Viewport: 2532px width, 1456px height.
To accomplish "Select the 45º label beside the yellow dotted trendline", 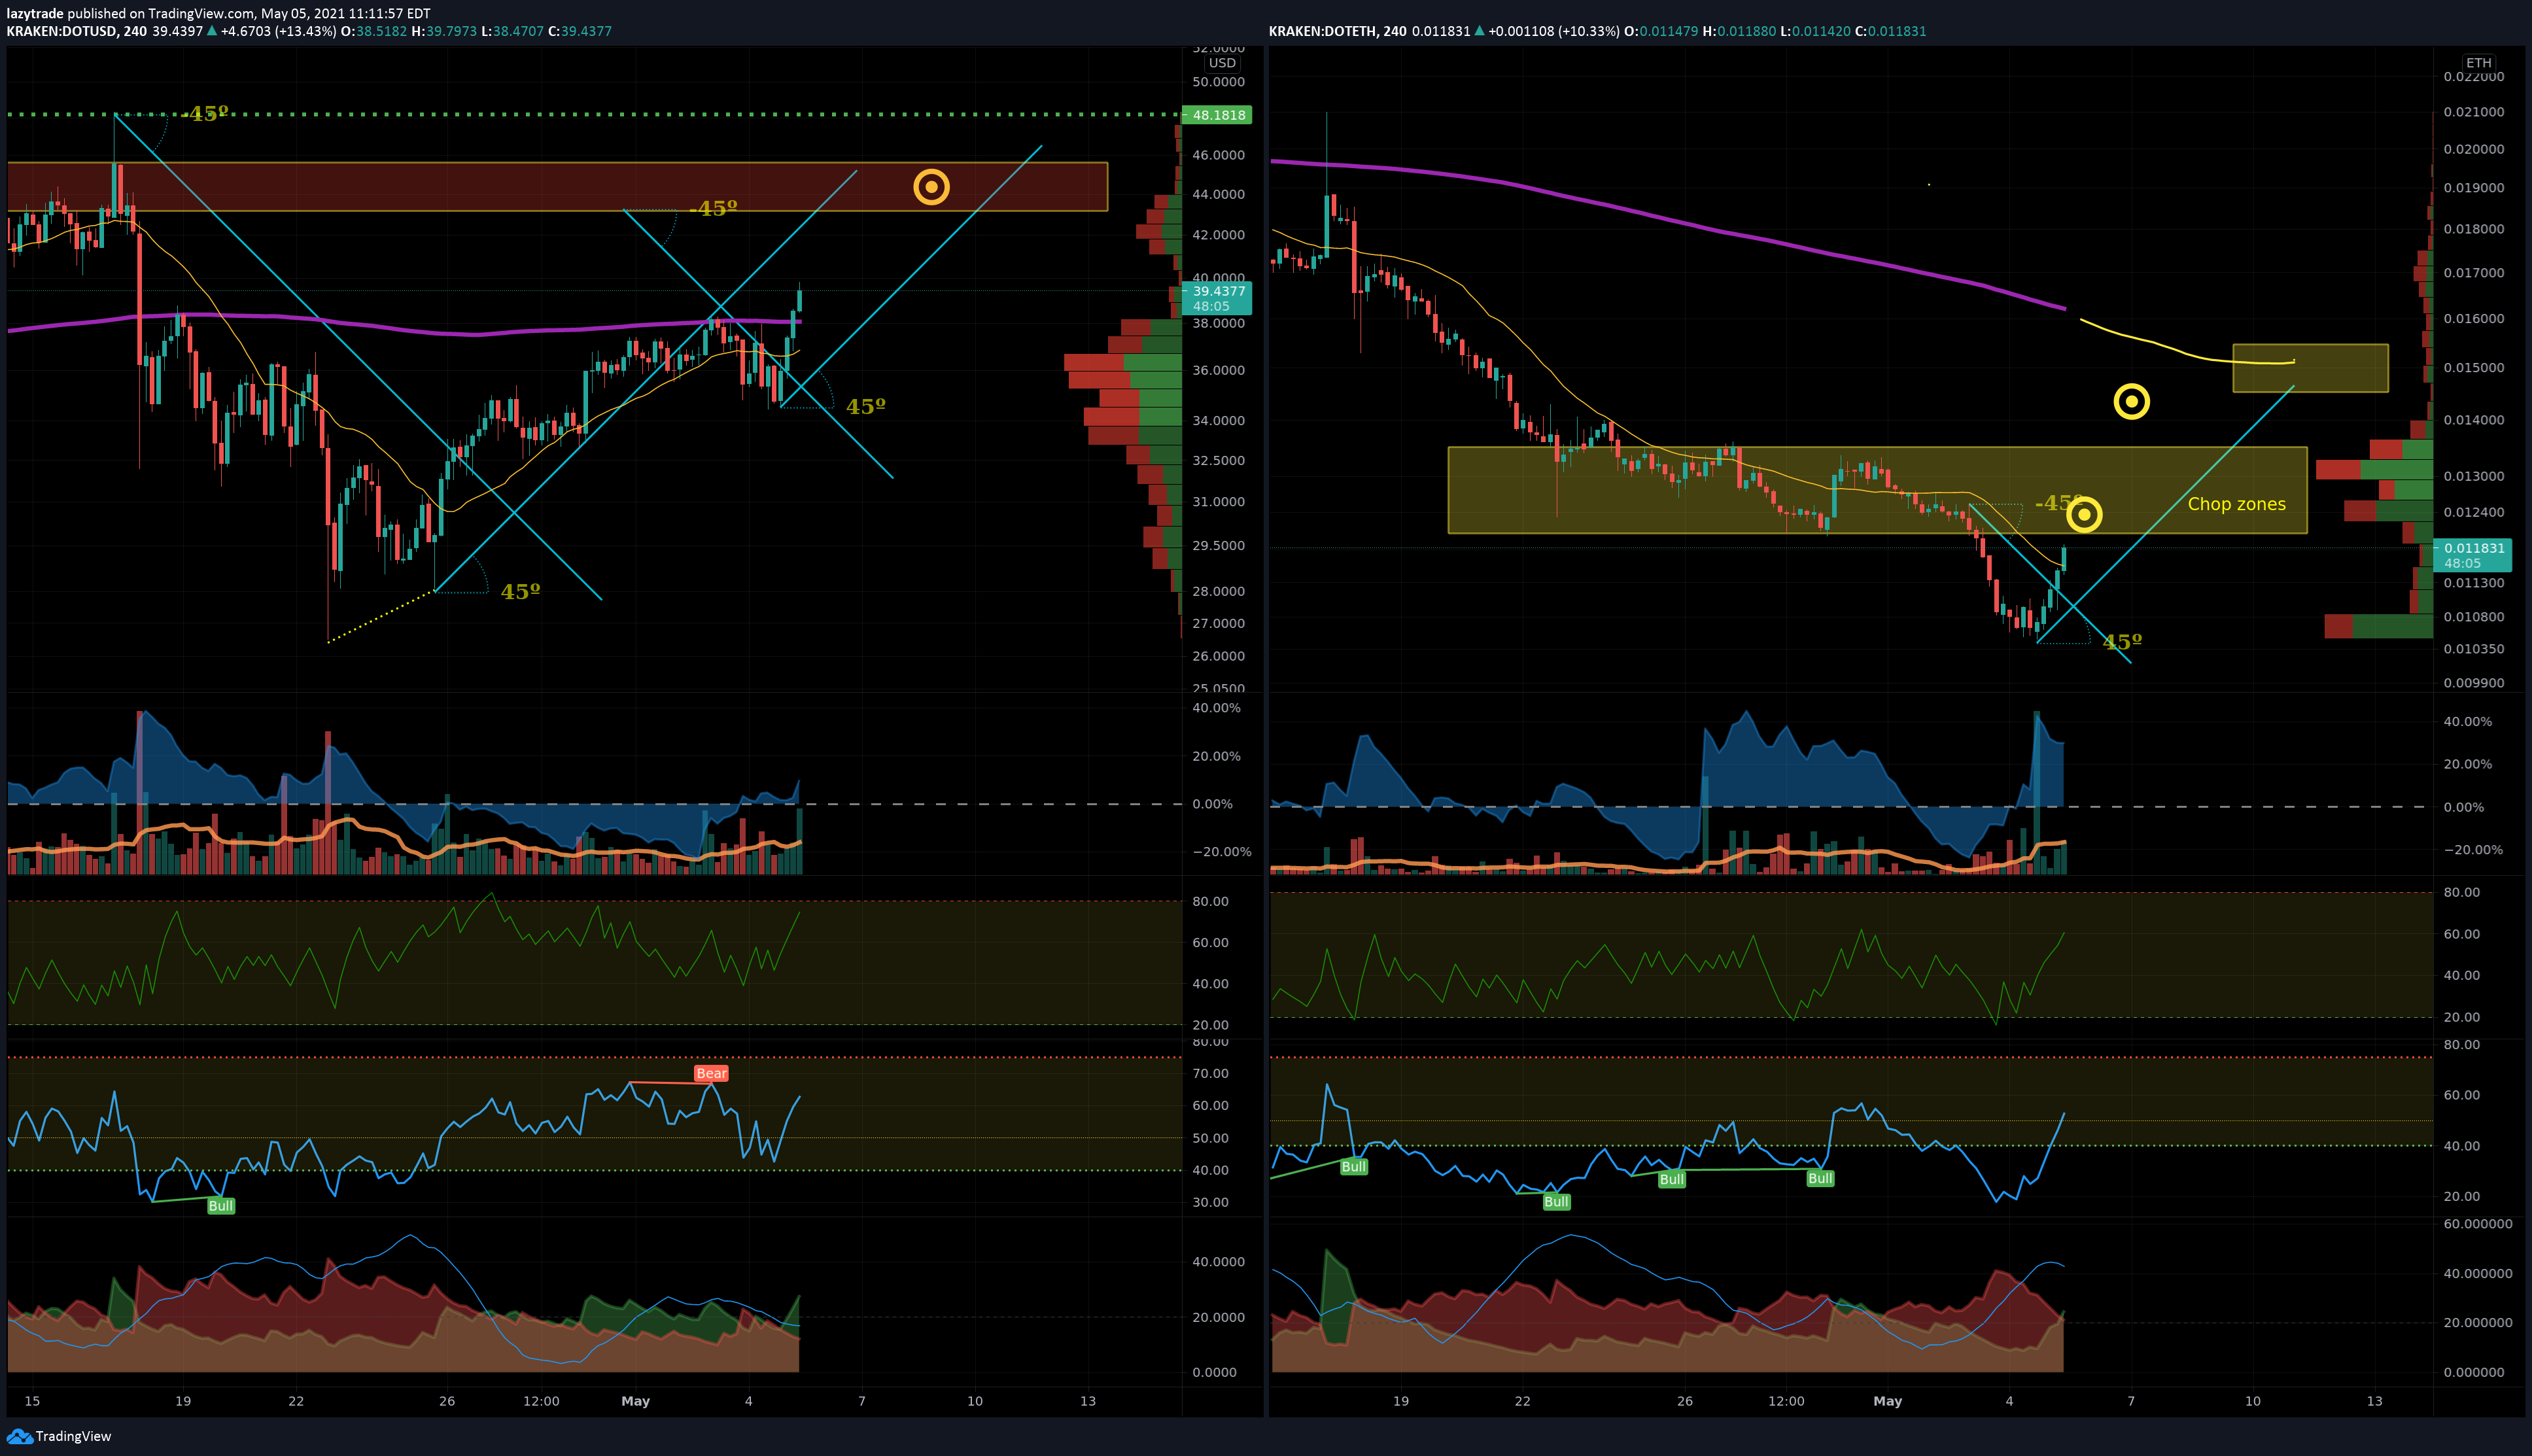I will pos(520,592).
